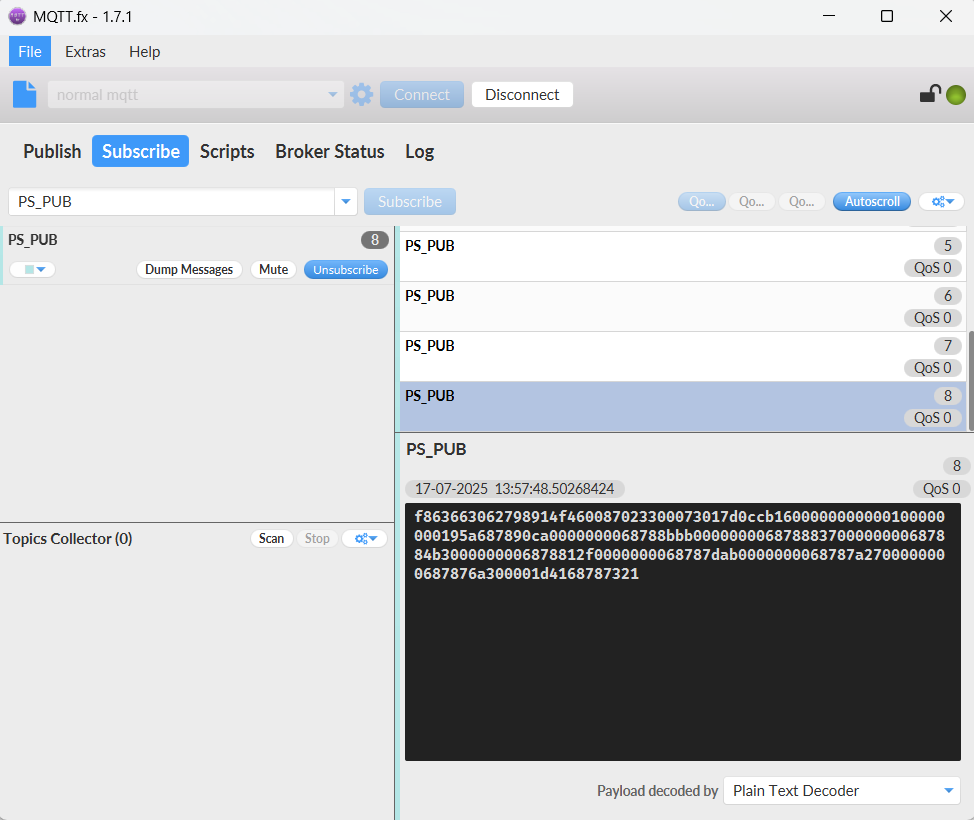Screen dimensions: 974x820
Task: Select PS_PUB message number 7
Action: [x=683, y=357]
